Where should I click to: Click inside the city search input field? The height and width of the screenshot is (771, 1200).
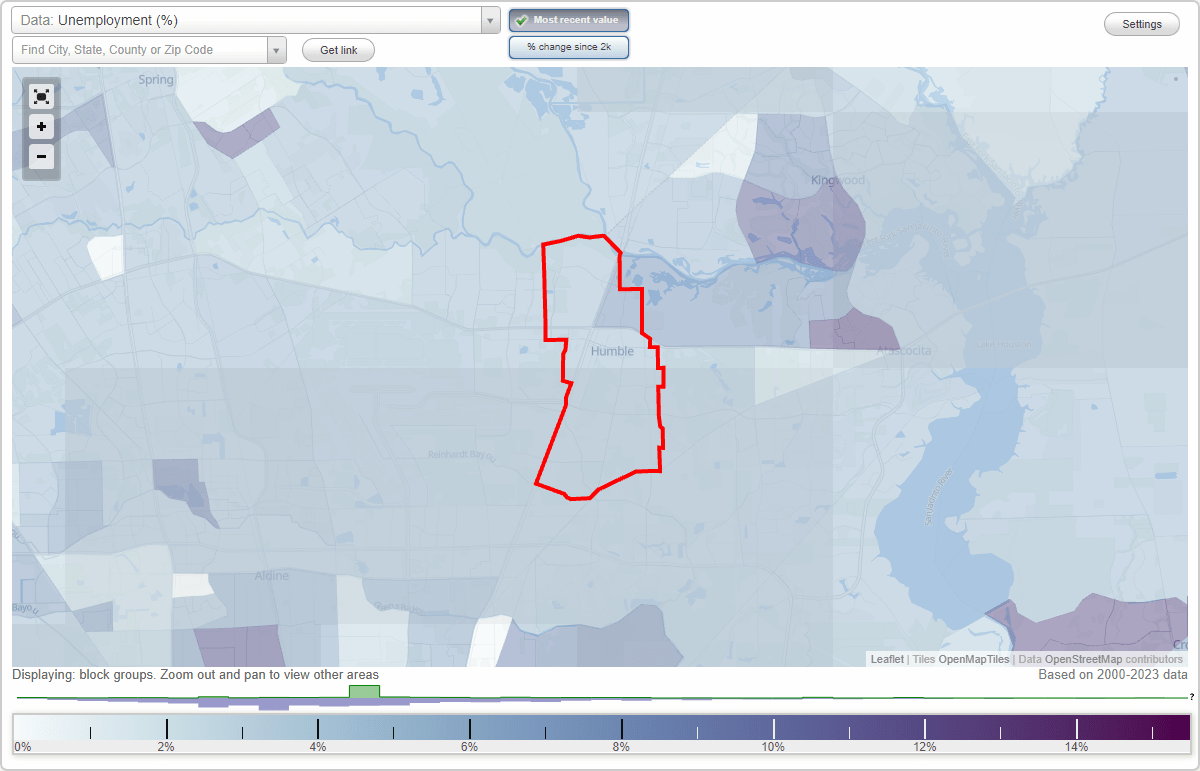pyautogui.click(x=140, y=48)
